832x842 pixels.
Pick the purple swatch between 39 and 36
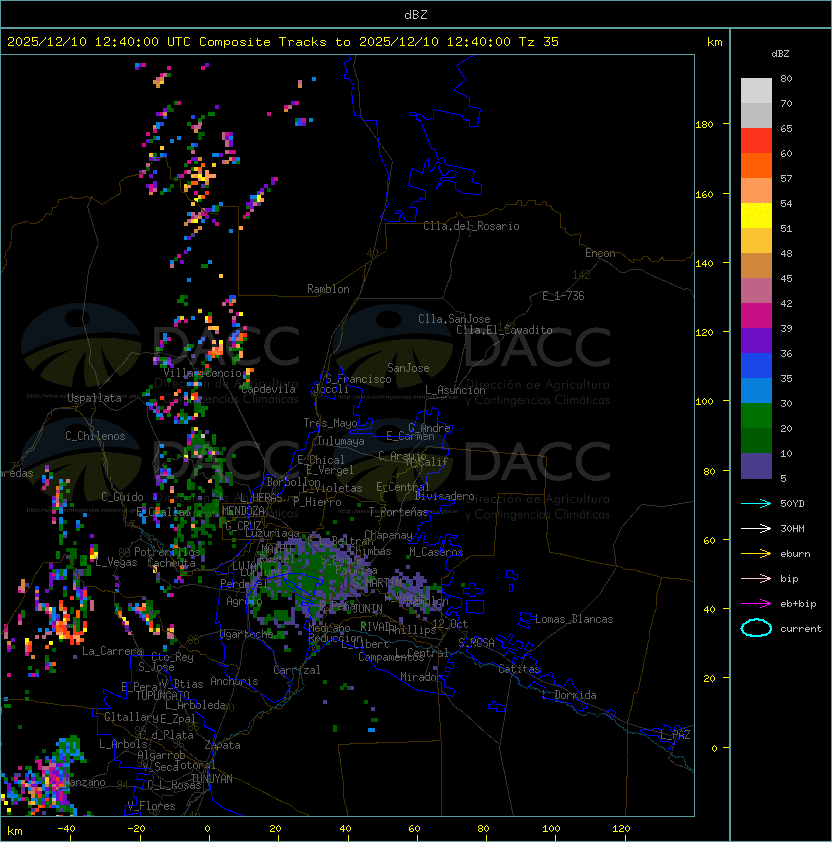click(756, 340)
